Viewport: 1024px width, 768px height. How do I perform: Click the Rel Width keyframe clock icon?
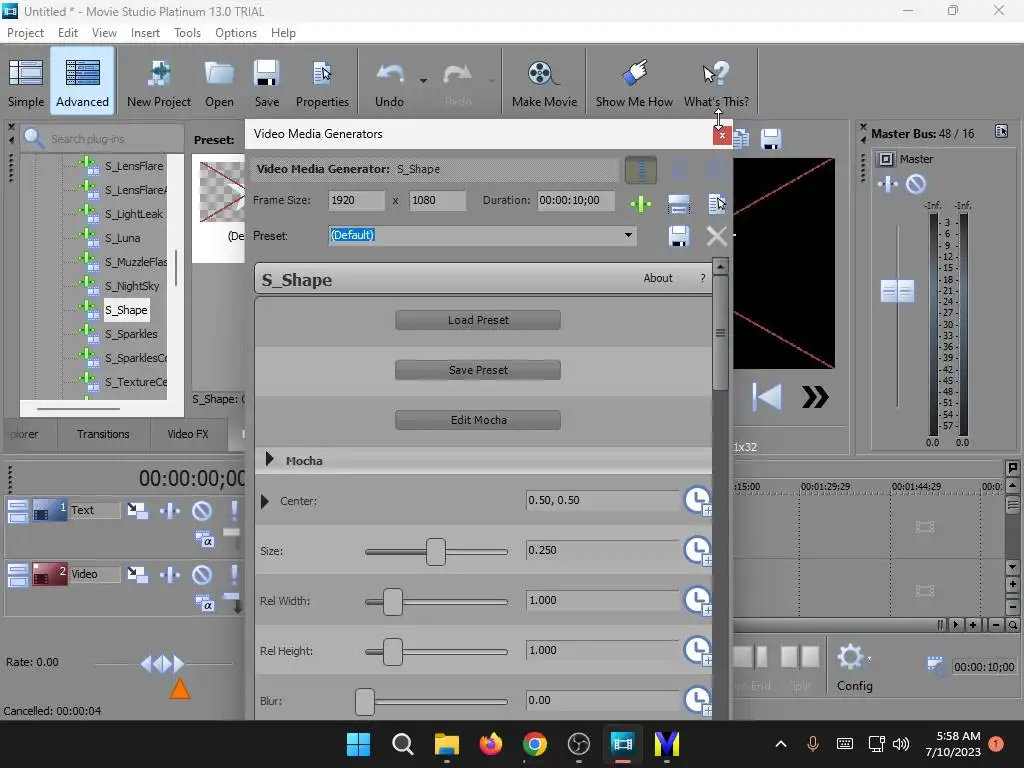(x=697, y=600)
